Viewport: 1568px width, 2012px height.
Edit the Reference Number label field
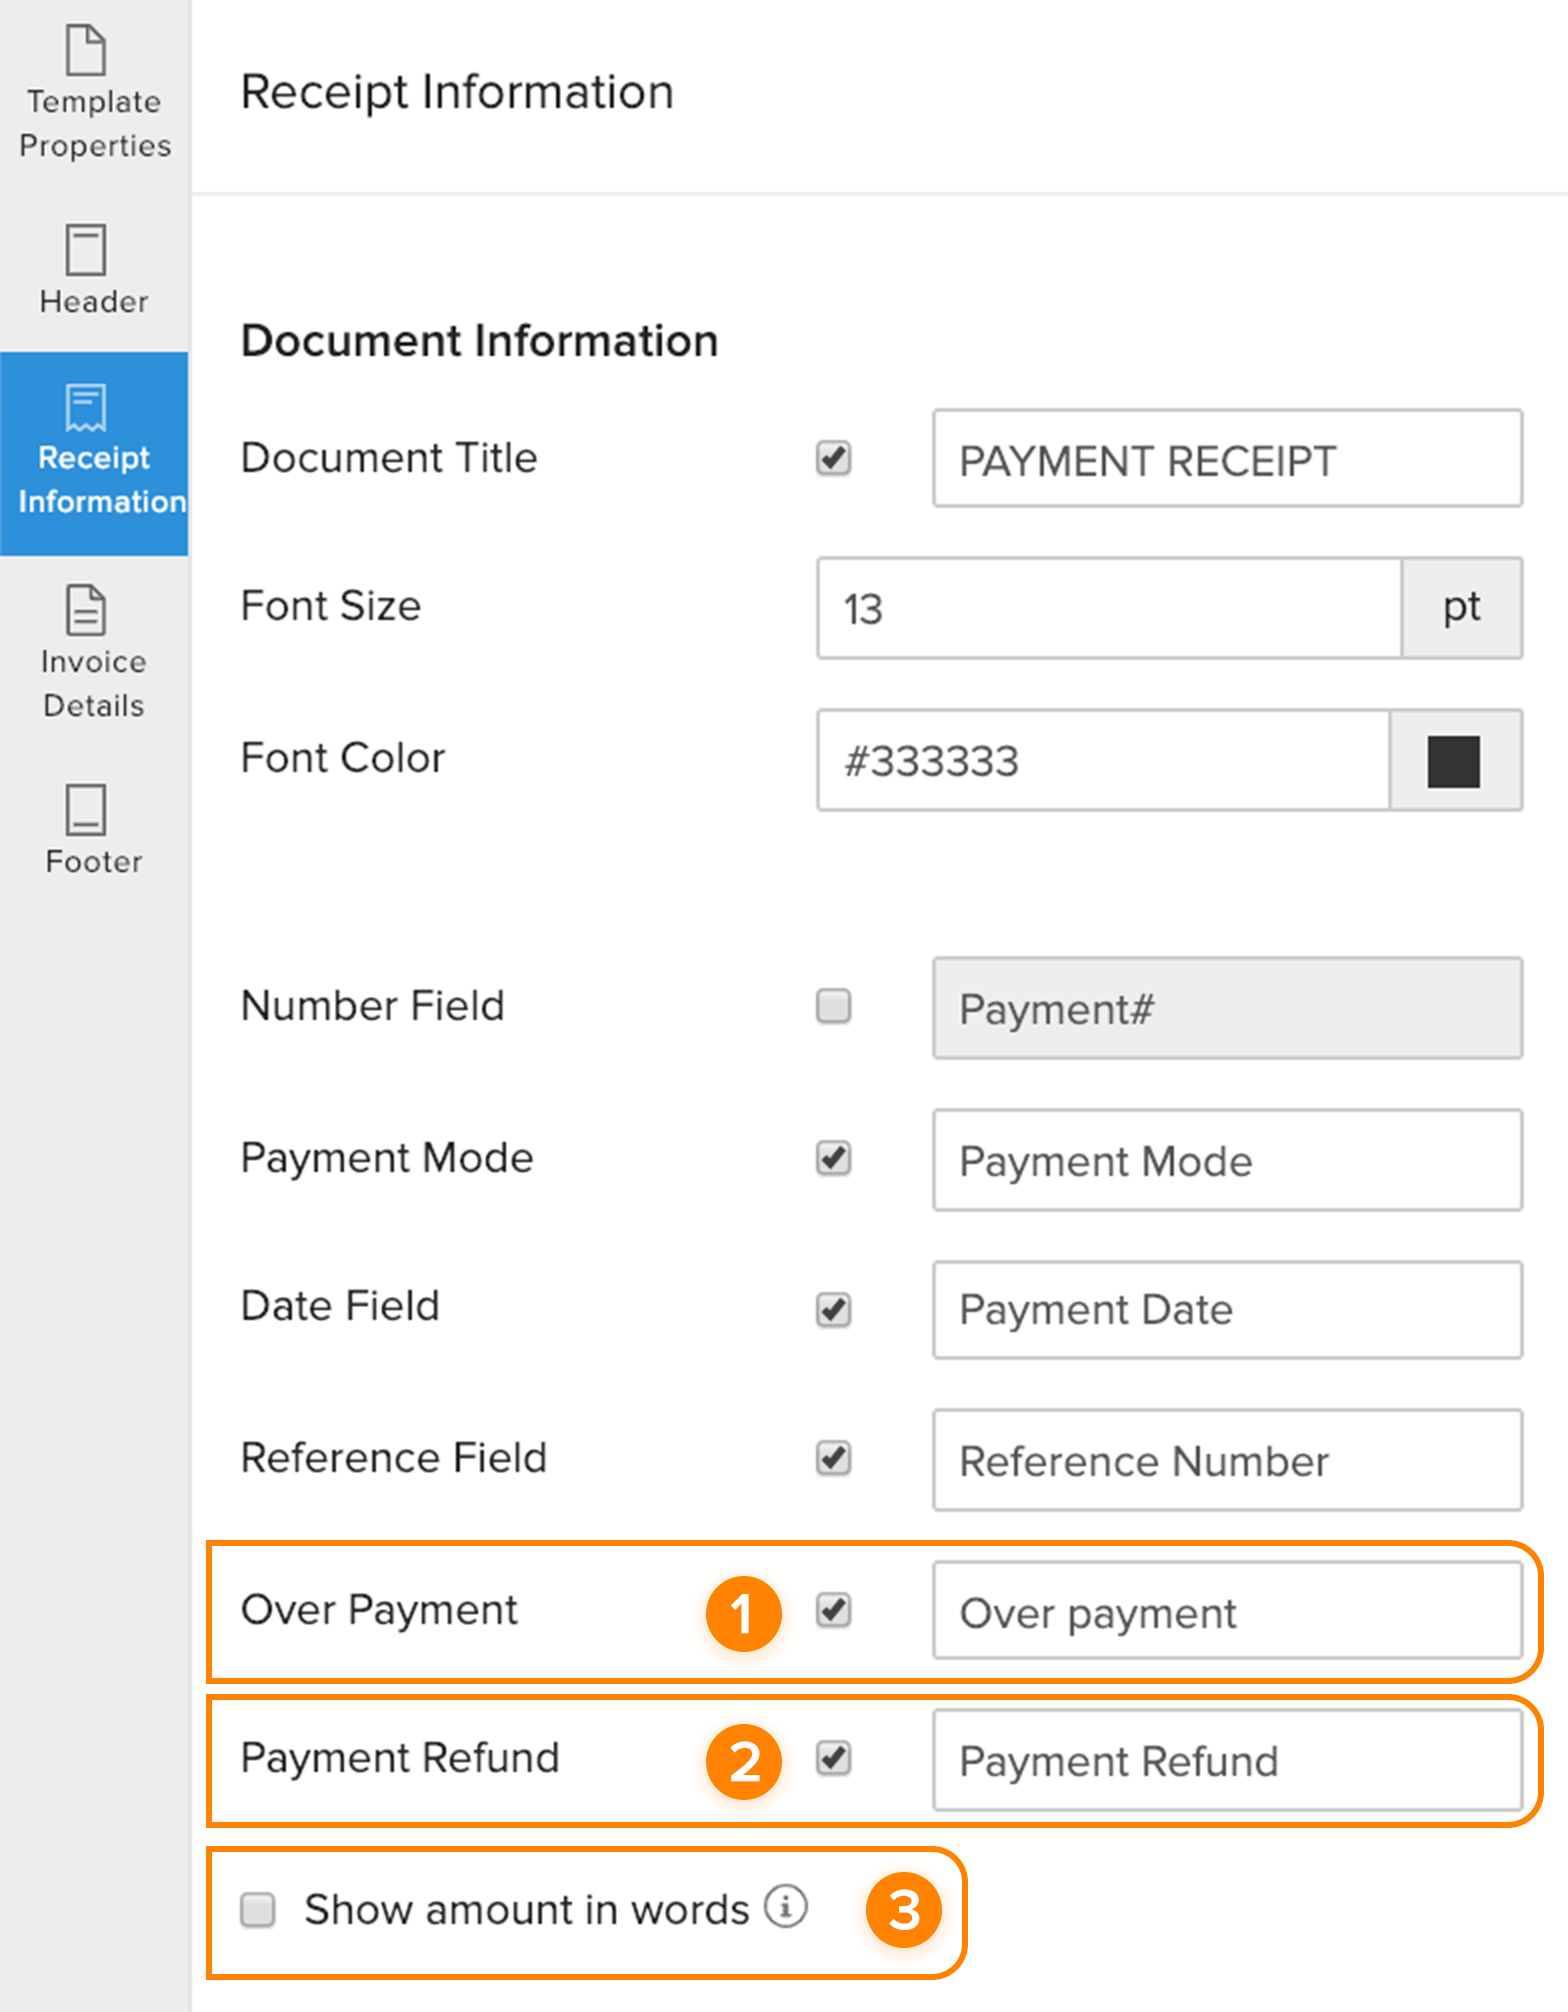[x=1226, y=1461]
